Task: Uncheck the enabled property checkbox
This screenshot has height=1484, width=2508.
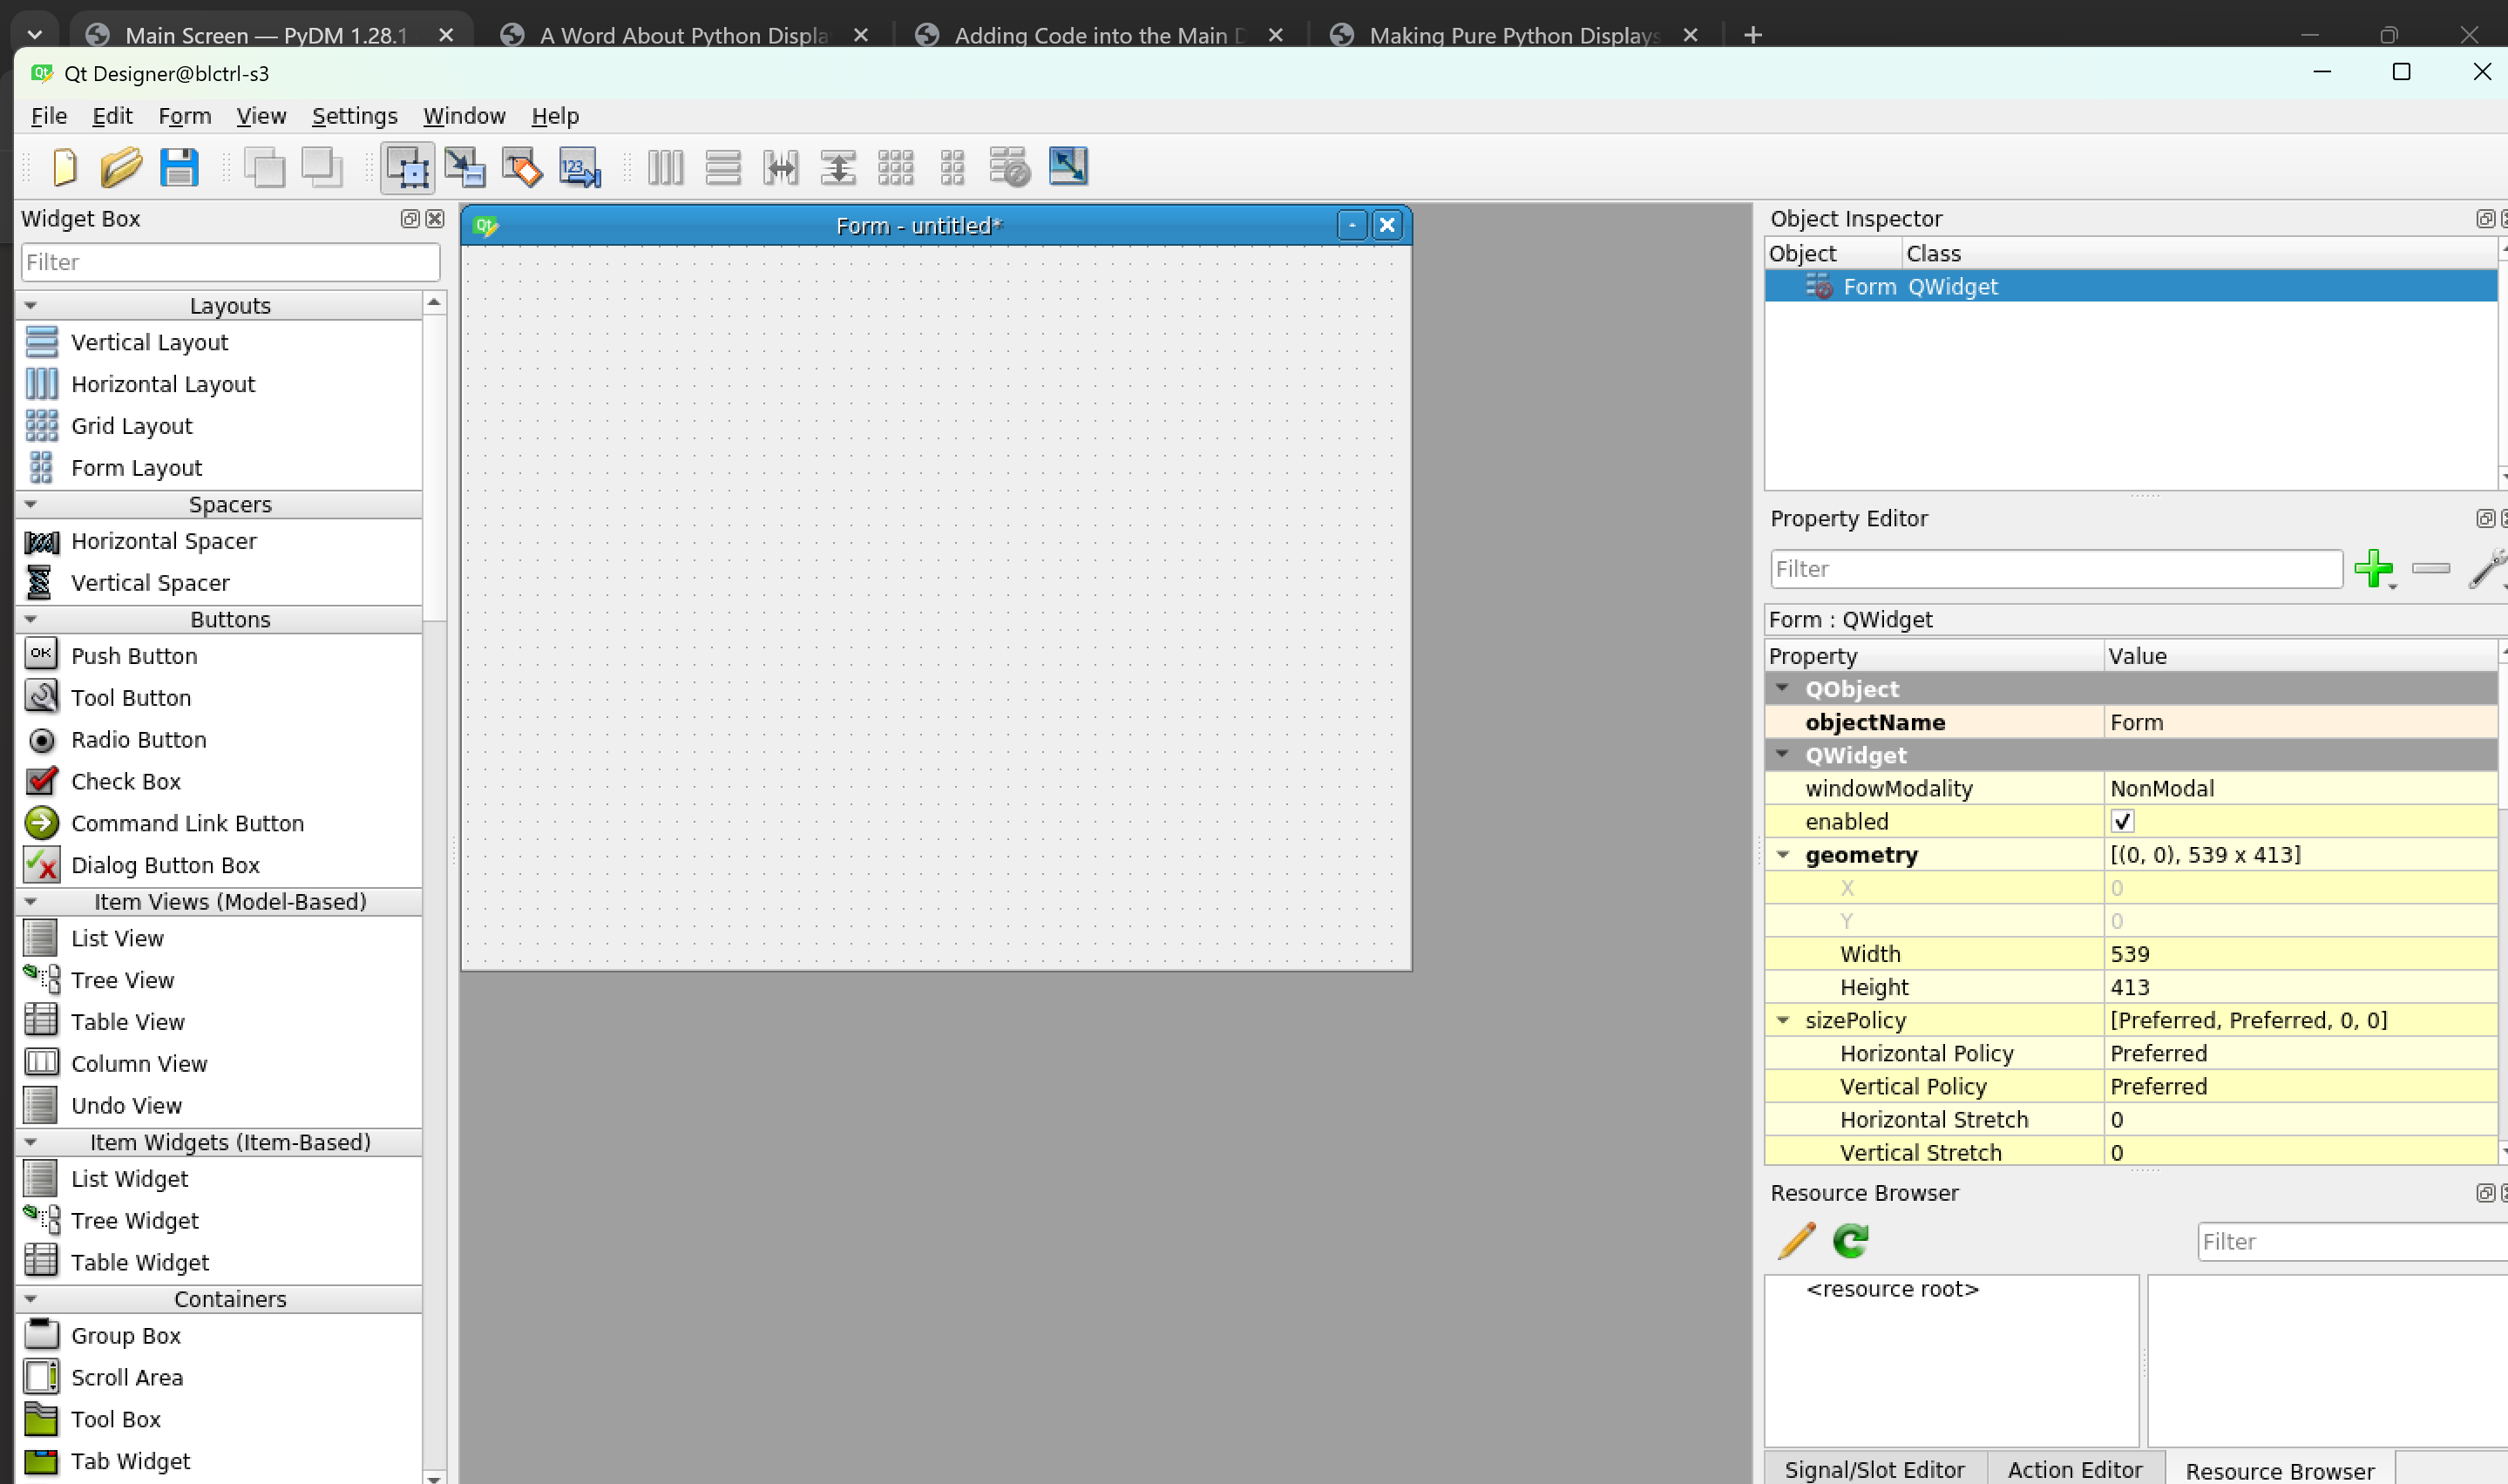Action: [2122, 822]
